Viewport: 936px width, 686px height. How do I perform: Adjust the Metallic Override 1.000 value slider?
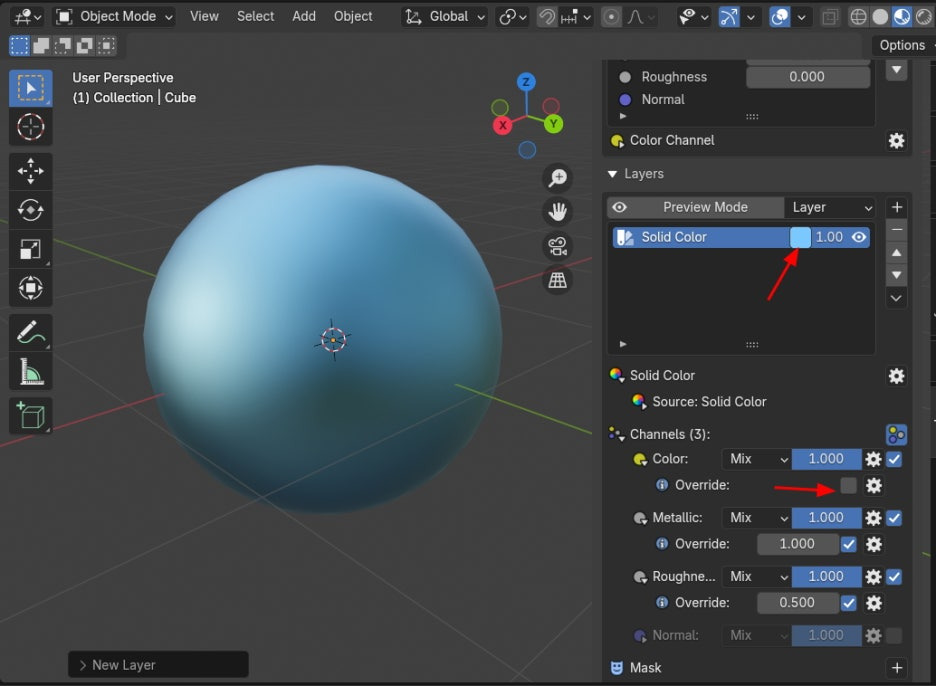click(x=797, y=545)
